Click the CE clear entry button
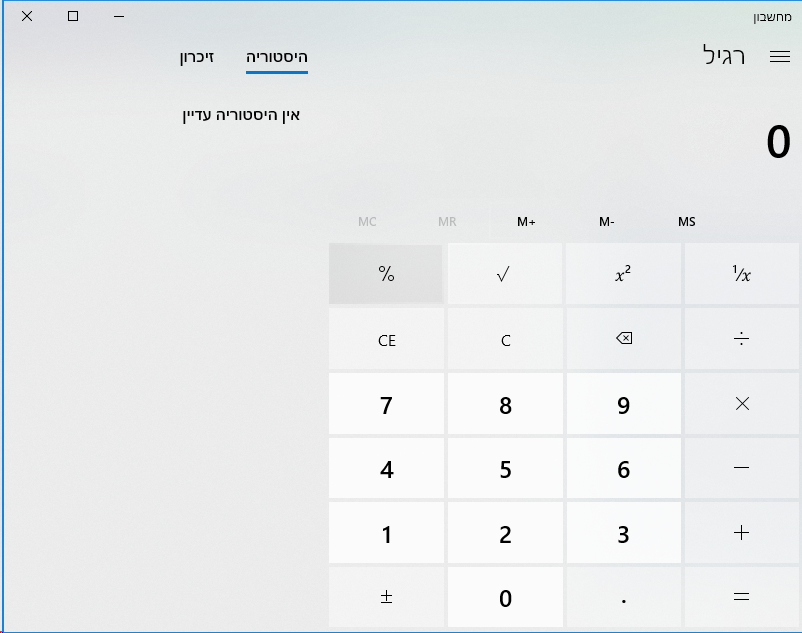Screen dimensions: 802x633 coord(386,338)
